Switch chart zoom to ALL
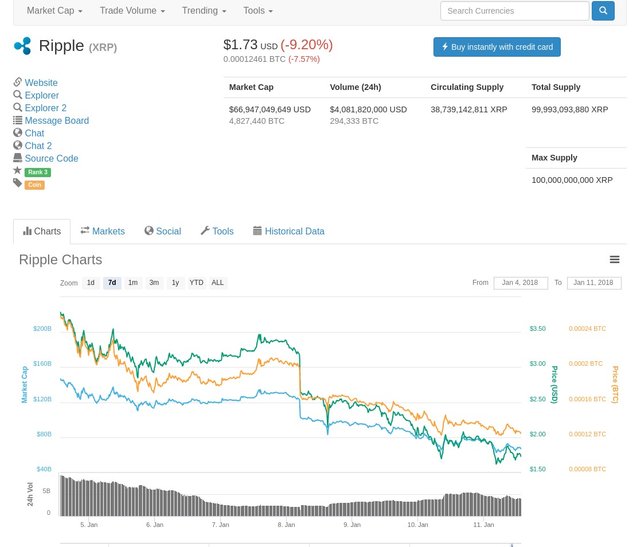The image size is (640, 547). pos(217,283)
